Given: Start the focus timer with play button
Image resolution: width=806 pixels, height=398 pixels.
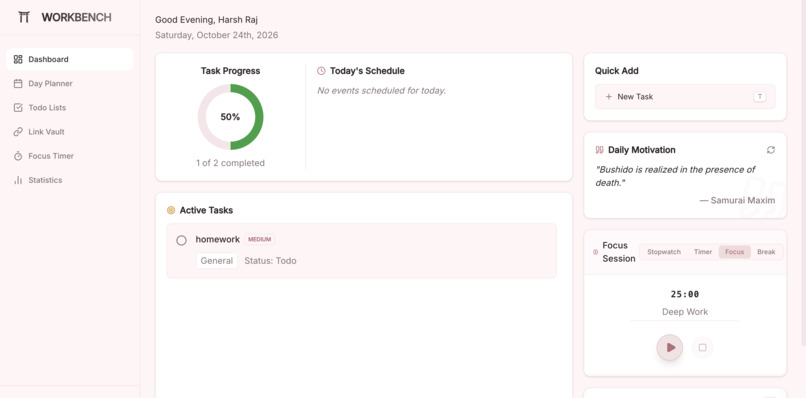Looking at the screenshot, I should click(x=670, y=348).
